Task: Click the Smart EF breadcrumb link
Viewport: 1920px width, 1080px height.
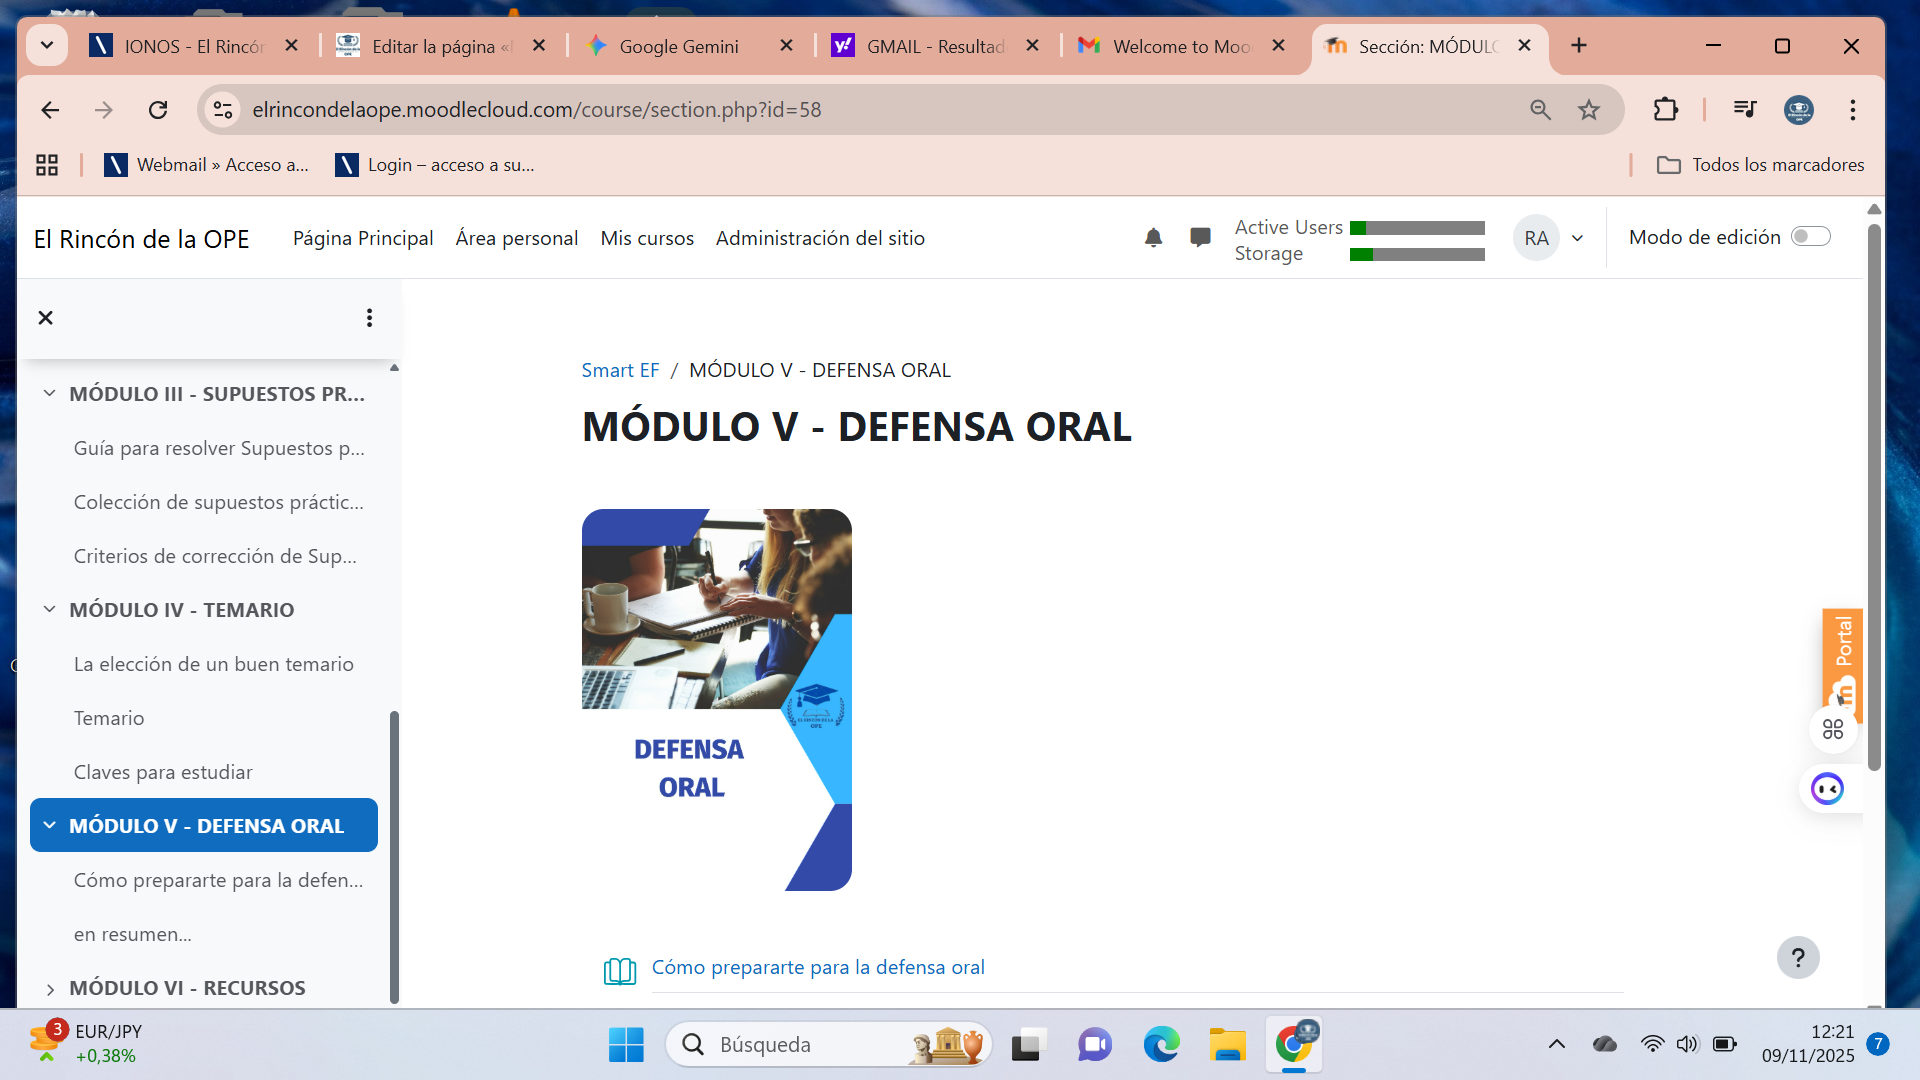Action: [620, 370]
